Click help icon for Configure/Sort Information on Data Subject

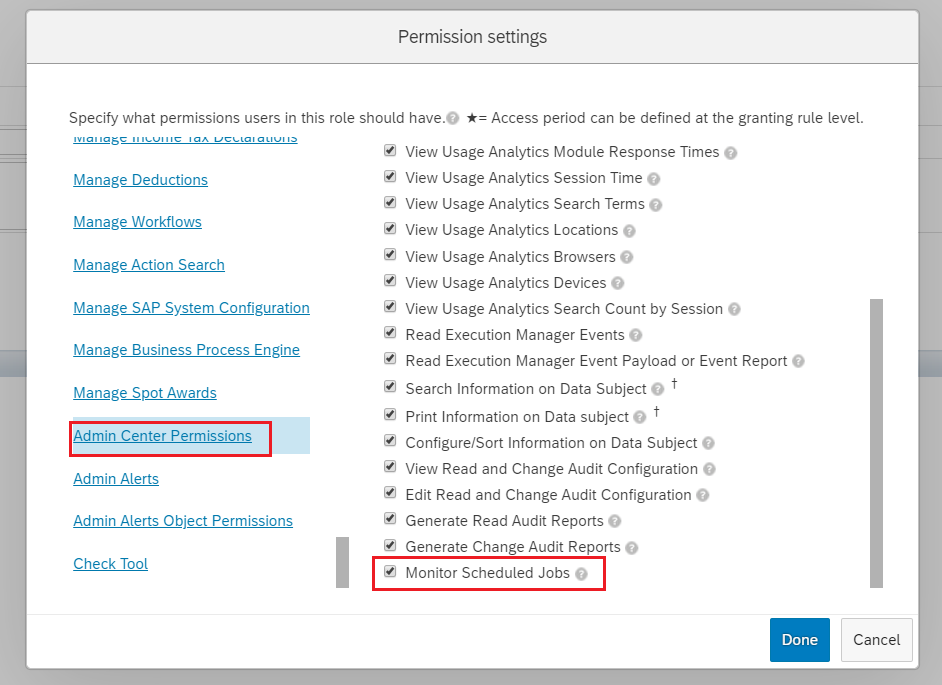708,443
